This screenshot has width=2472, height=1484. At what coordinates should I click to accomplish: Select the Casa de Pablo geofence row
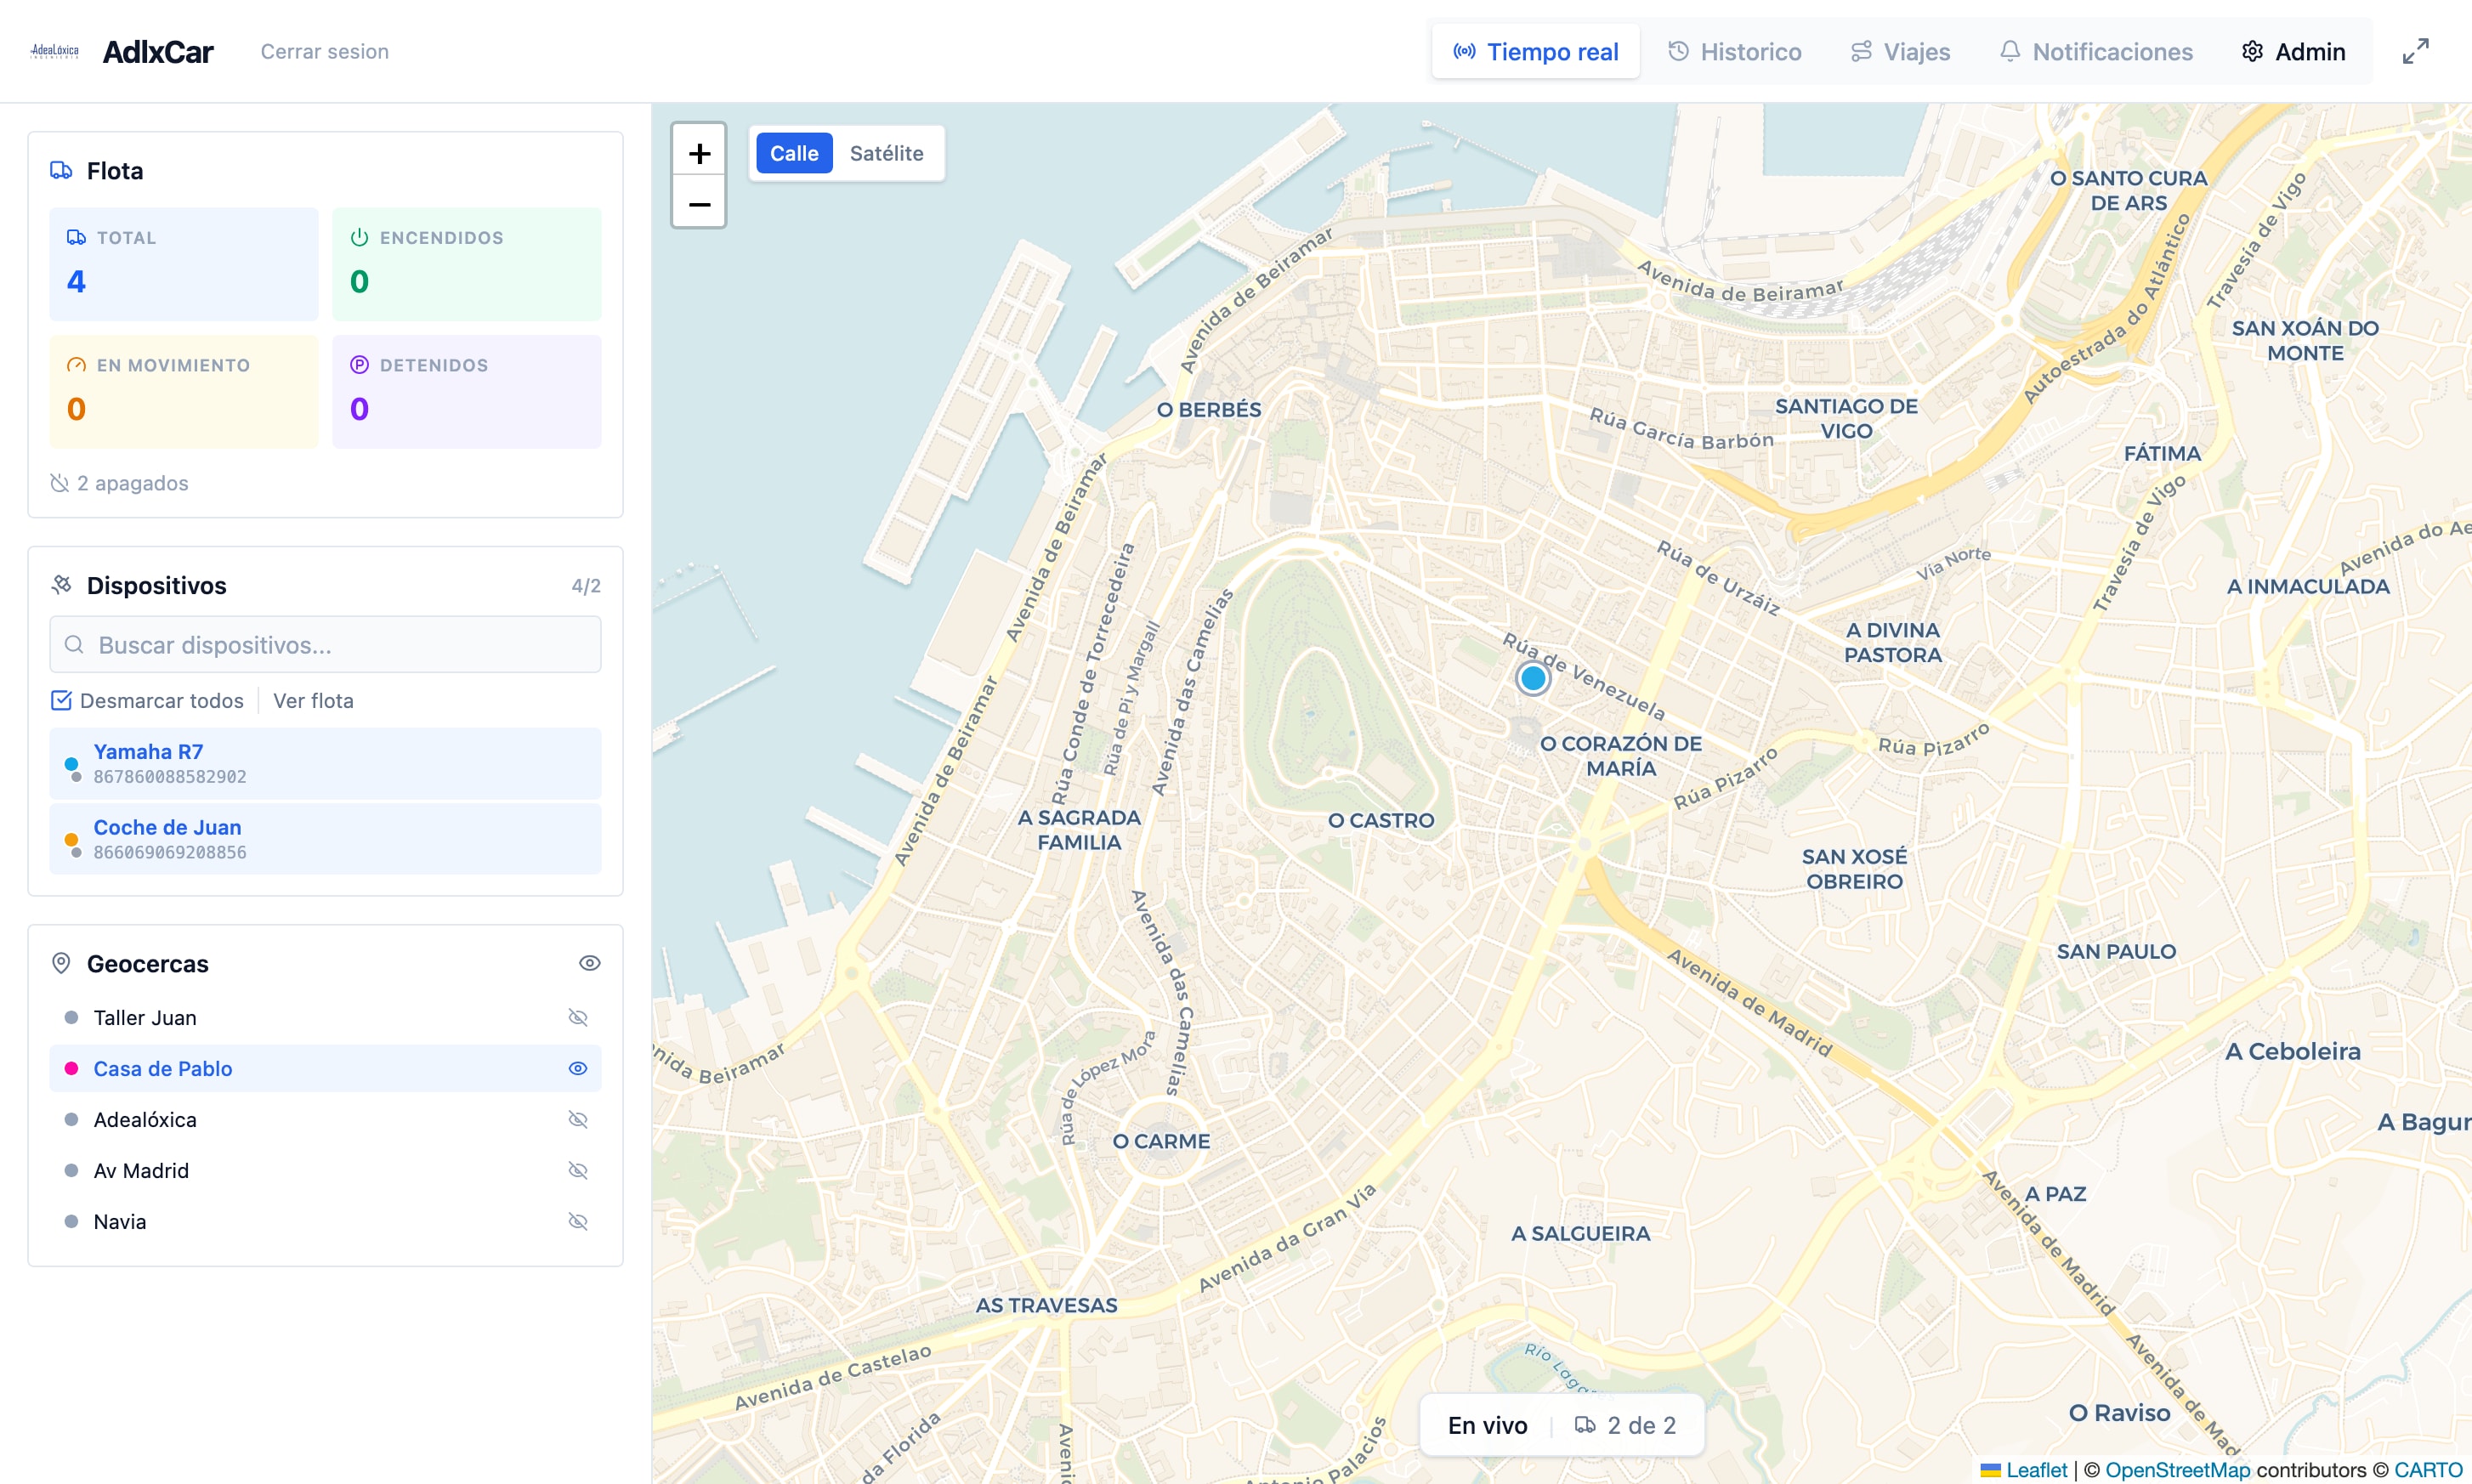coord(325,1068)
